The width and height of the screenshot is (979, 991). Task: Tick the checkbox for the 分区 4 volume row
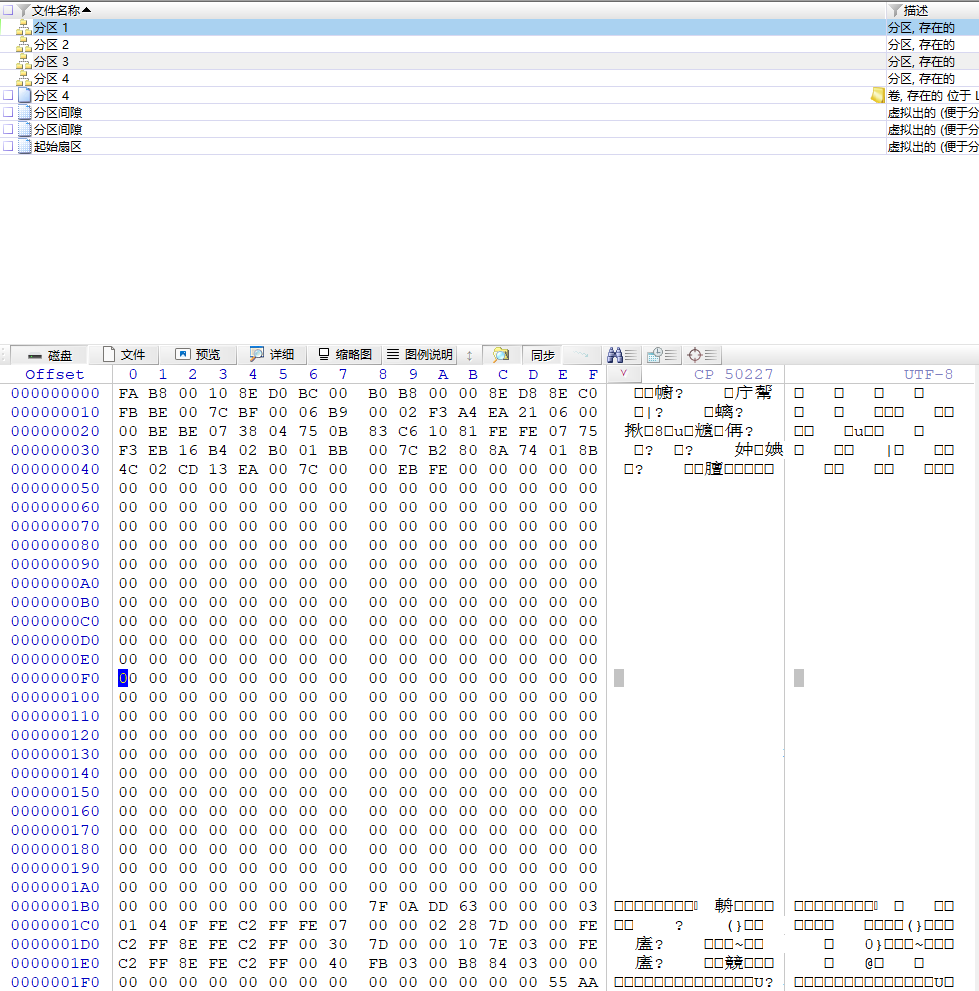tap(8, 95)
